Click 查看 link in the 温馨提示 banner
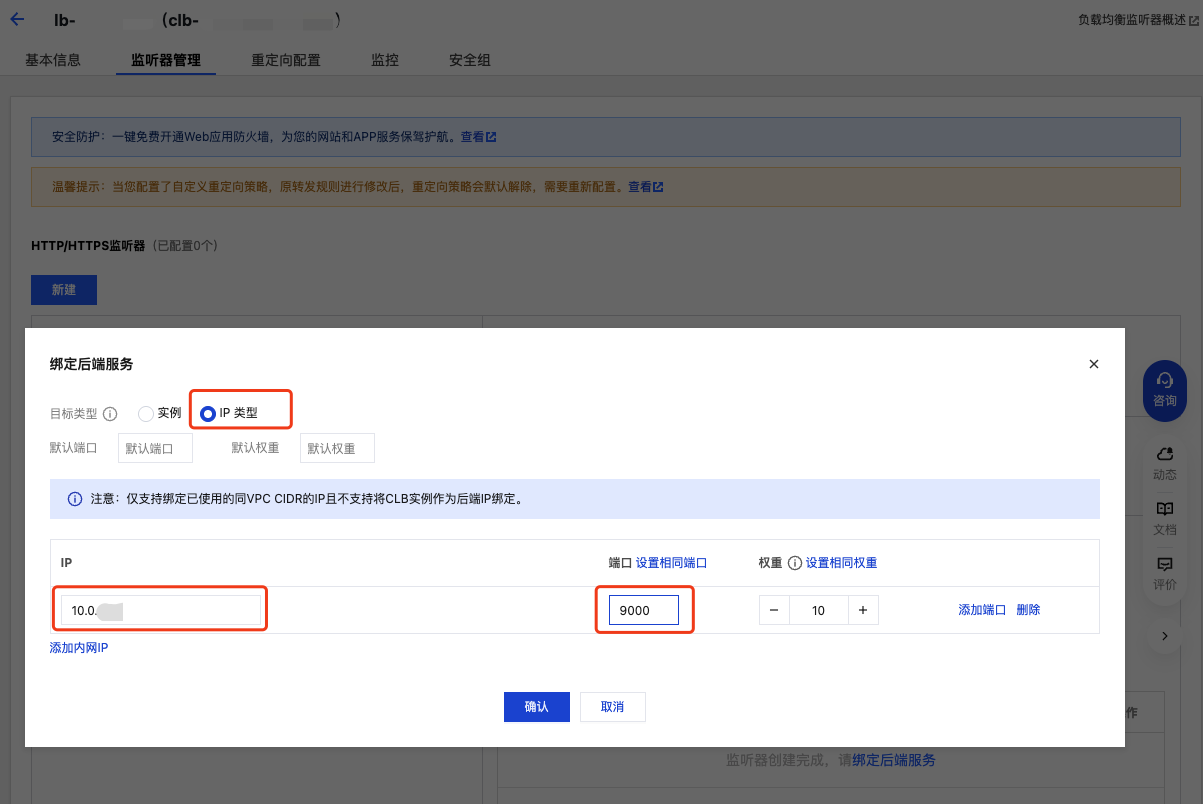 [x=645, y=186]
